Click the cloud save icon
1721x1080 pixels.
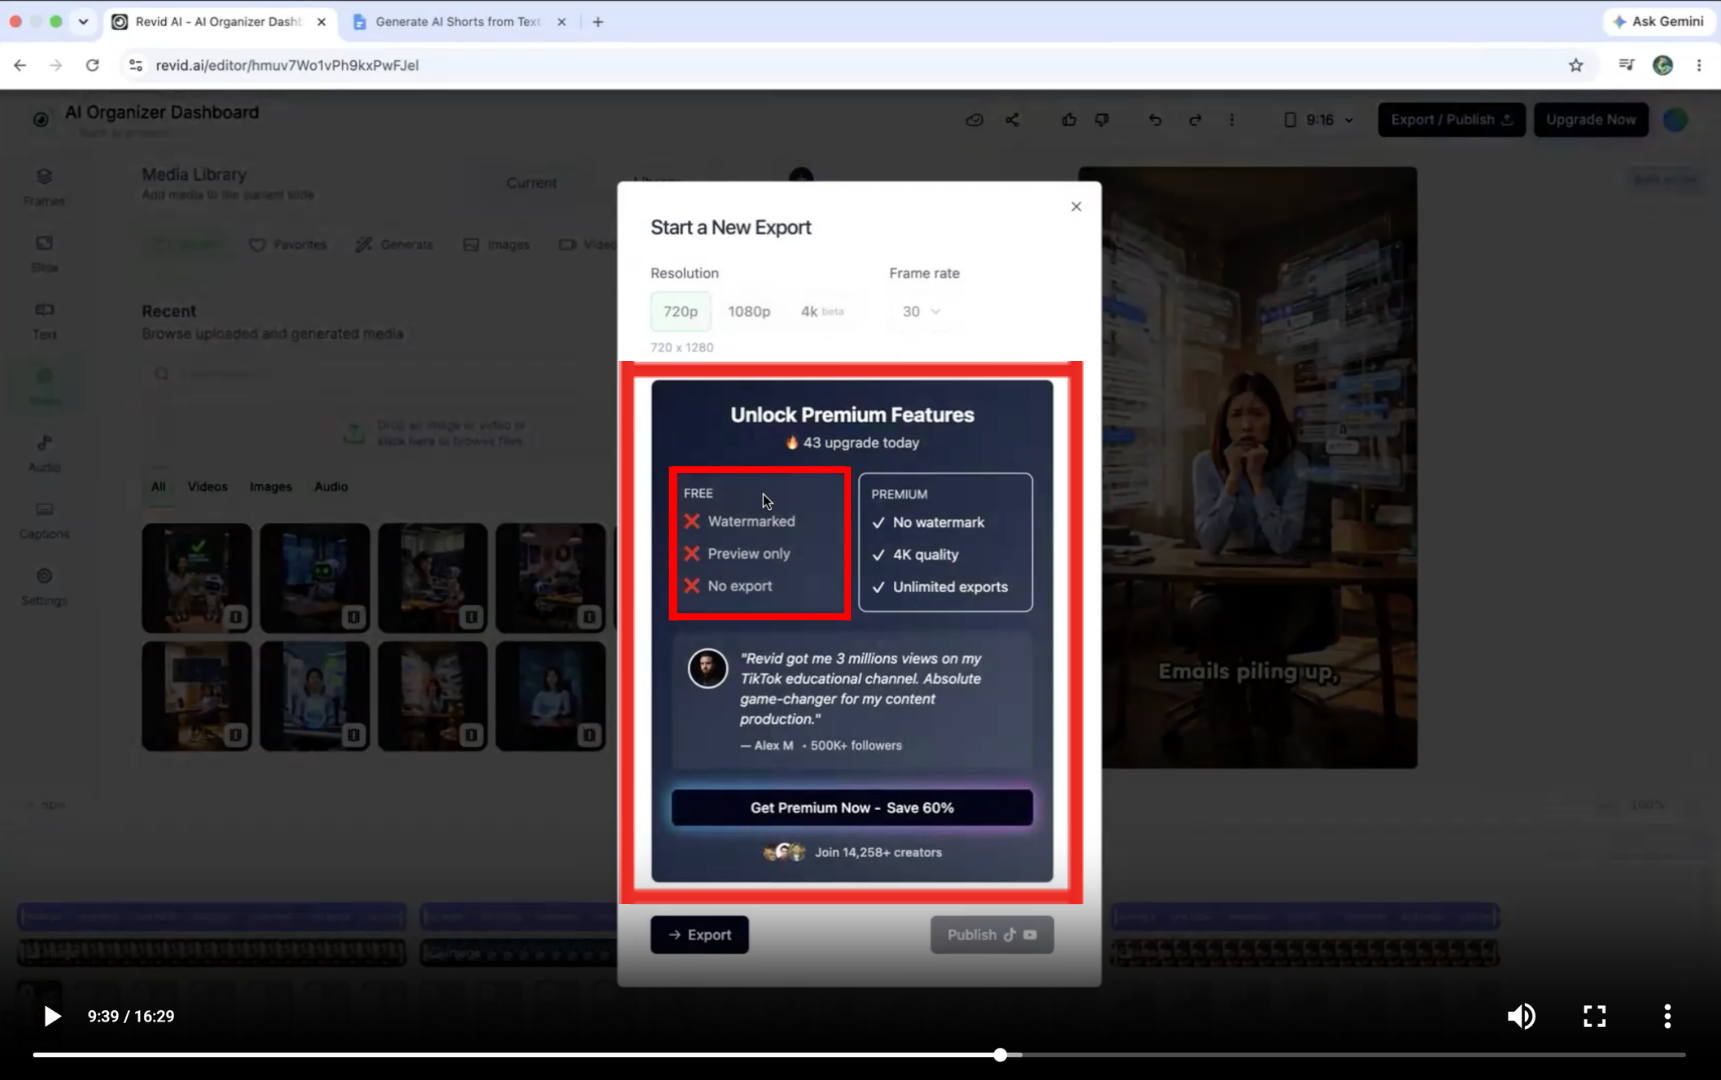974,119
